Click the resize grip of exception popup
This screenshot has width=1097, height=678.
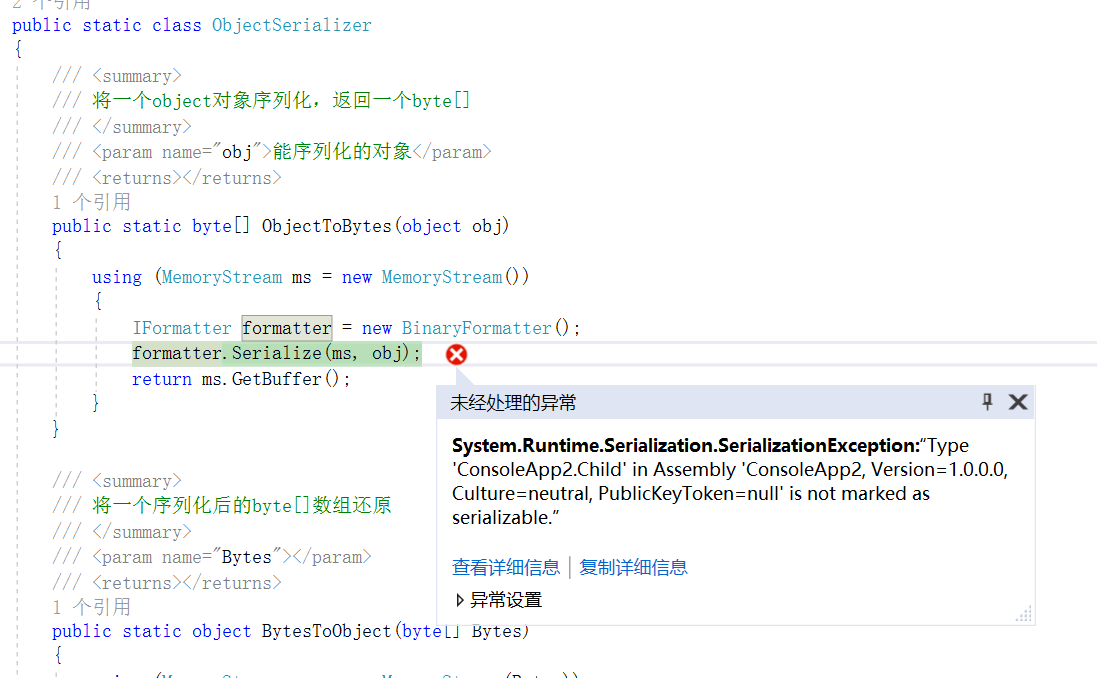(1024, 614)
